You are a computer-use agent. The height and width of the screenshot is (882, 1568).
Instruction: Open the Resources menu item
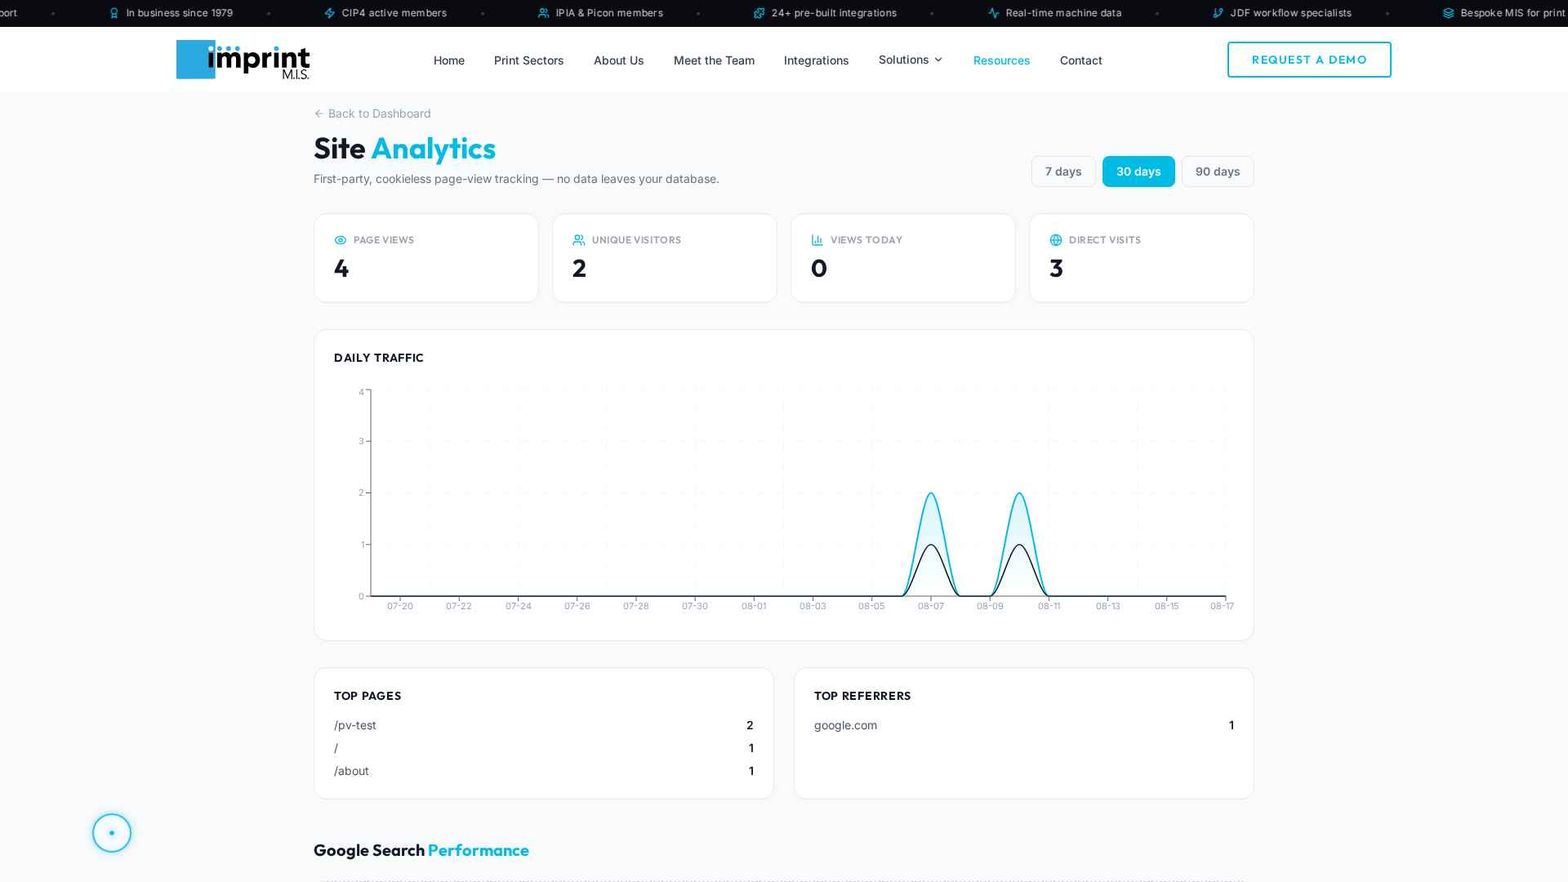pos(1001,60)
